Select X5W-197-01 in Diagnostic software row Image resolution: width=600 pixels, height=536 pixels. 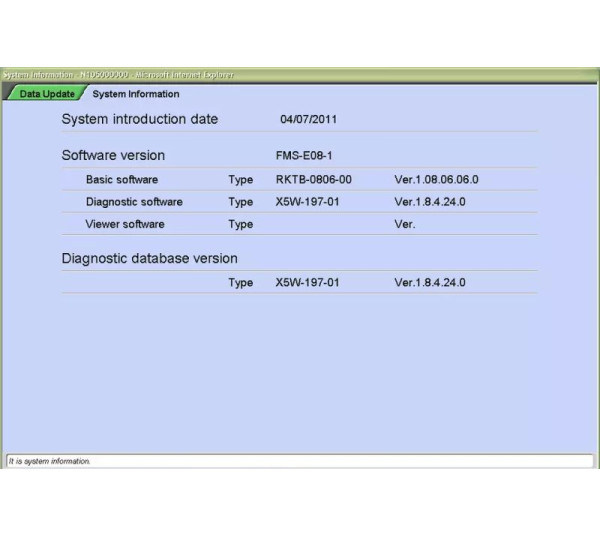coord(307,202)
